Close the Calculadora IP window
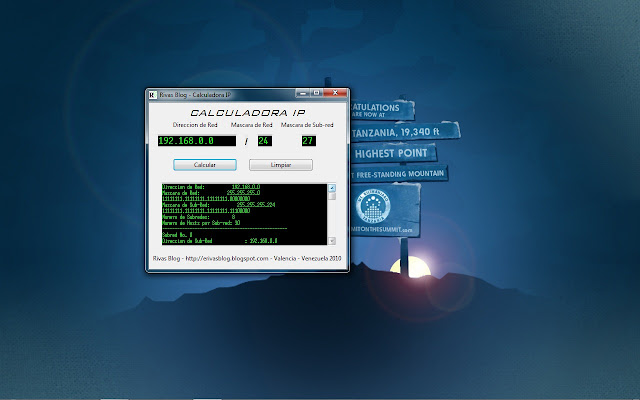 [x=335, y=93]
